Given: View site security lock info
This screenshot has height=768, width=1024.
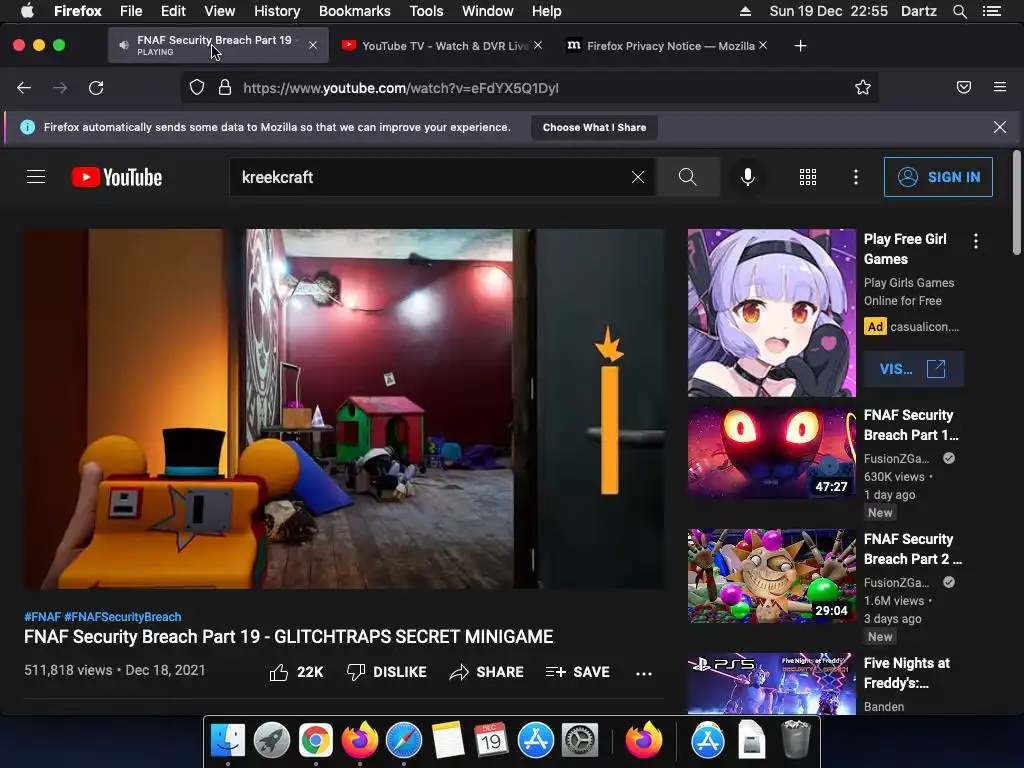Looking at the screenshot, I should 225,88.
